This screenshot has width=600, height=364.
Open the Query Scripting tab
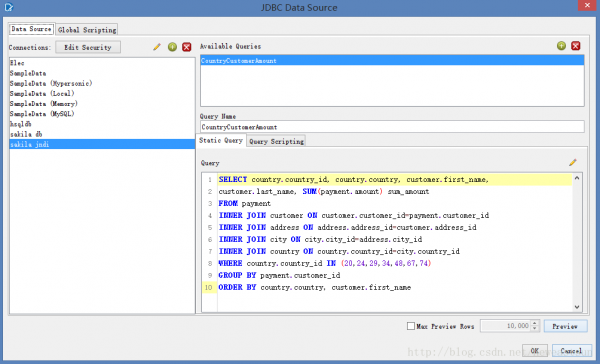pyautogui.click(x=276, y=141)
